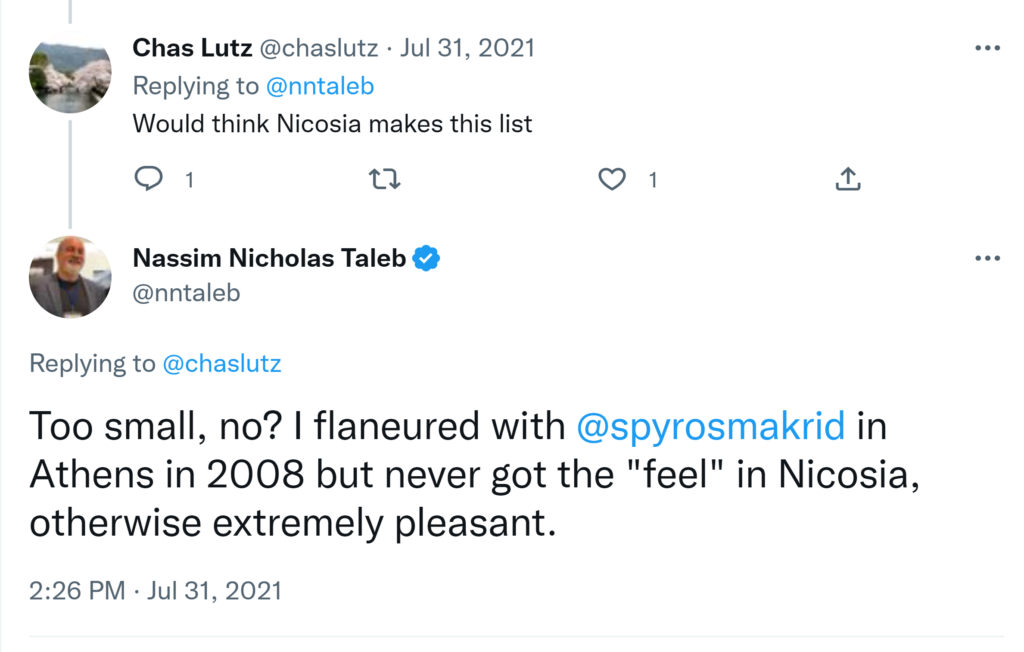Click the share icon under Chas Lutz's tweet
Screen dimensions: 1024x652
coord(847,180)
